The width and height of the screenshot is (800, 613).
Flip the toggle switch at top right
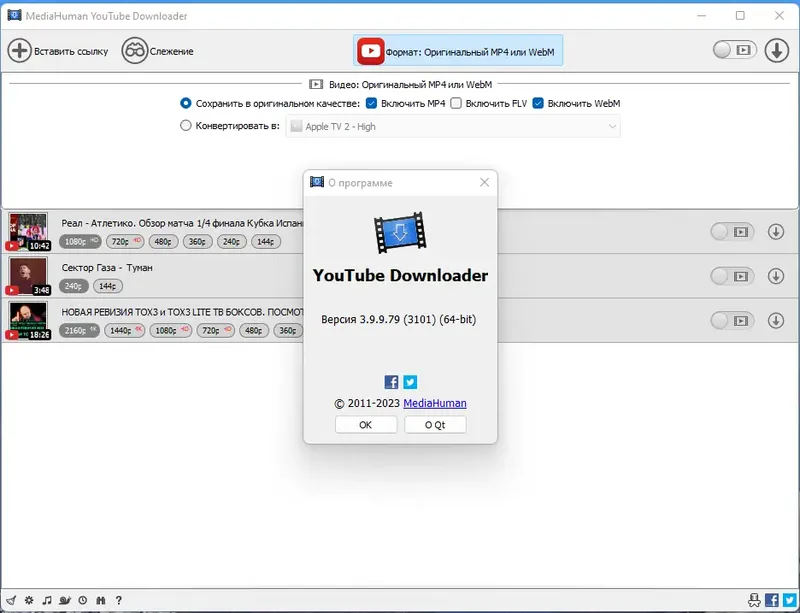[x=733, y=48]
